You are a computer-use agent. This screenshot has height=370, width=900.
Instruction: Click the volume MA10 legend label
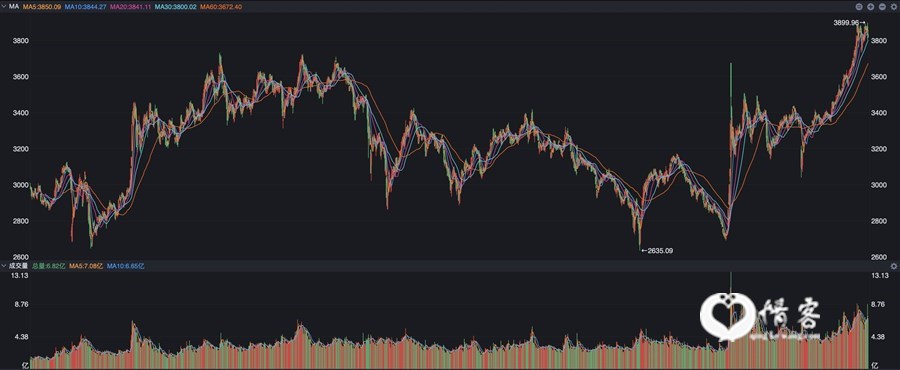(x=125, y=266)
